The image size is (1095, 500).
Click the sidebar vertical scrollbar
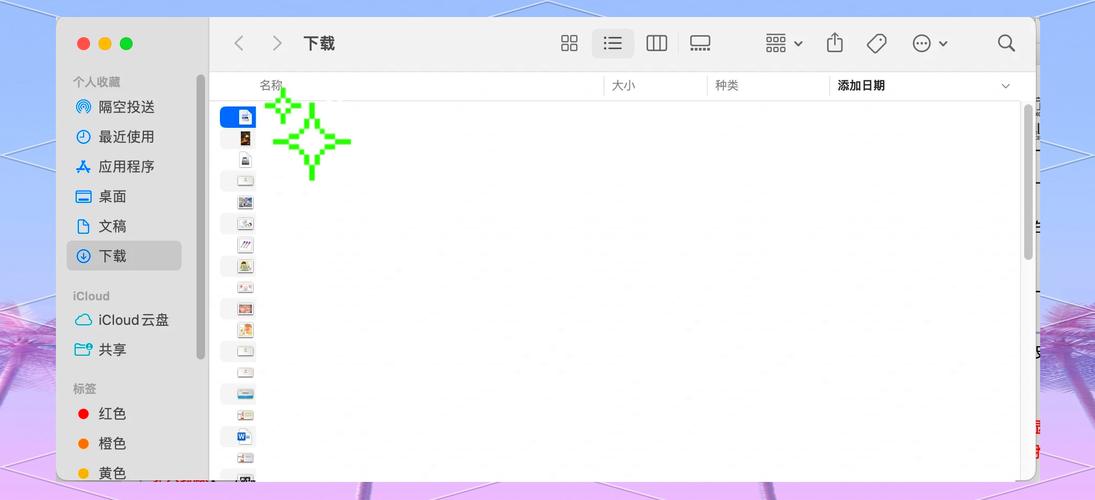[x=201, y=216]
